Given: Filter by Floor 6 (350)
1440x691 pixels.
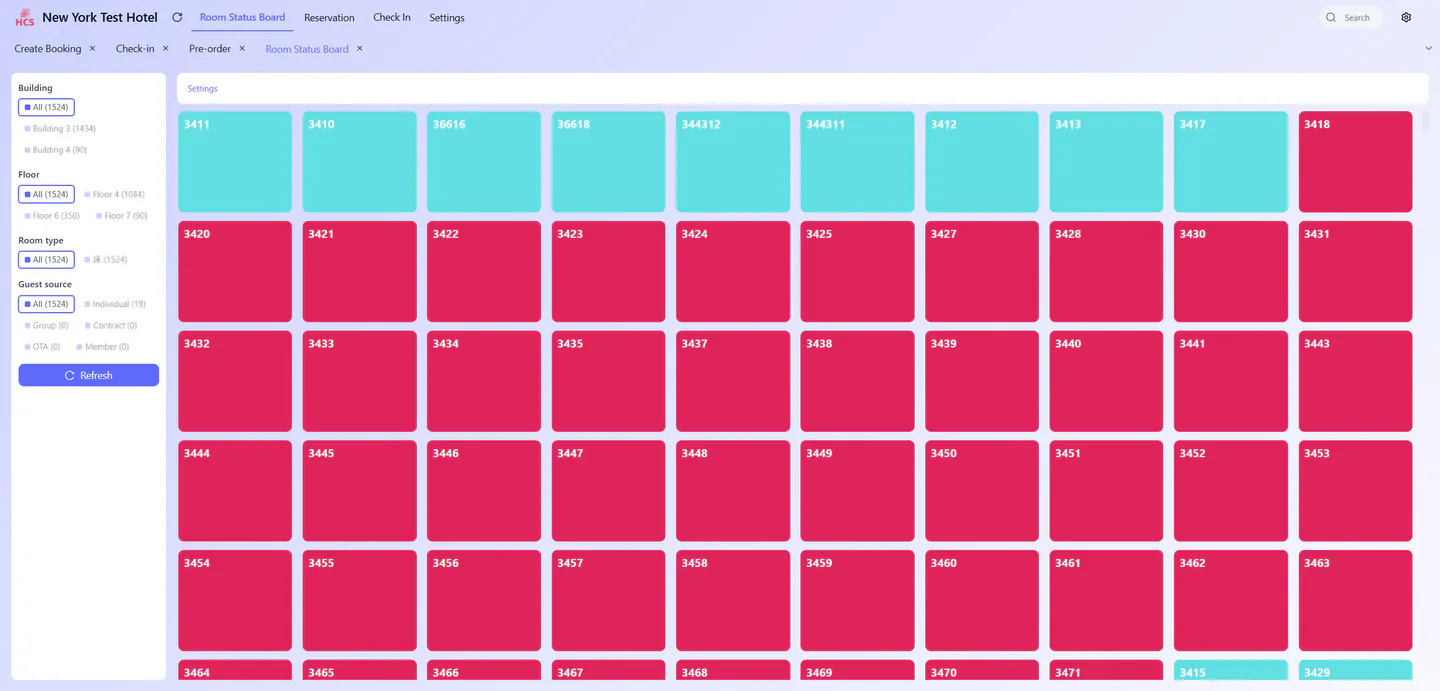Looking at the screenshot, I should coord(52,215).
